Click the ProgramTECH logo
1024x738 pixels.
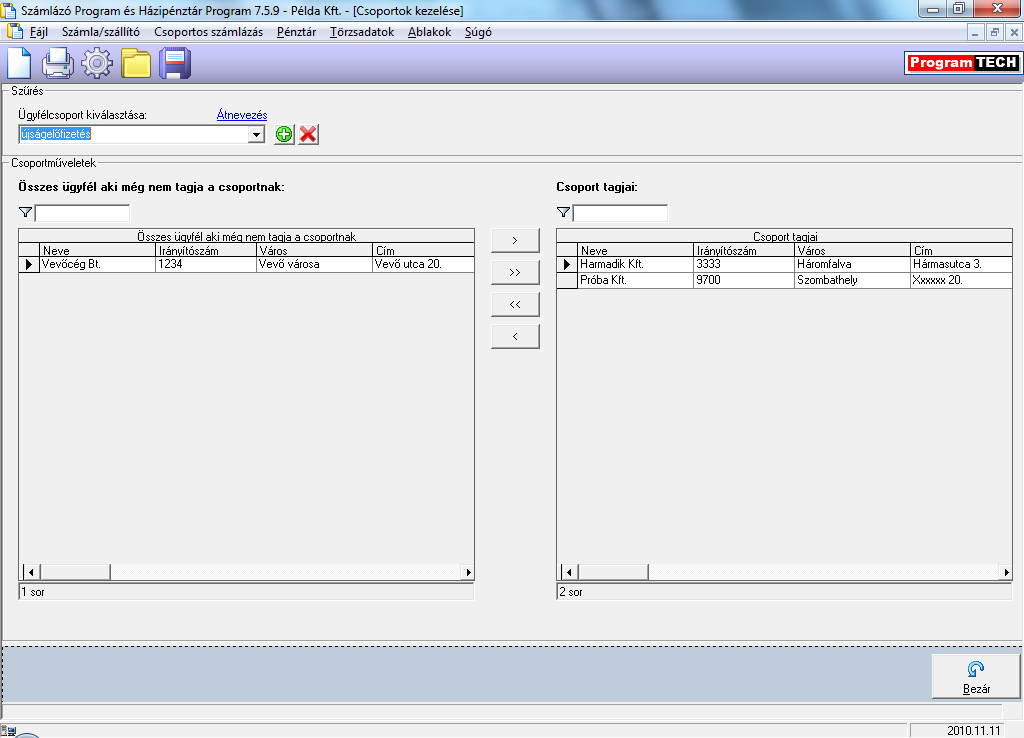pyautogui.click(x=962, y=63)
